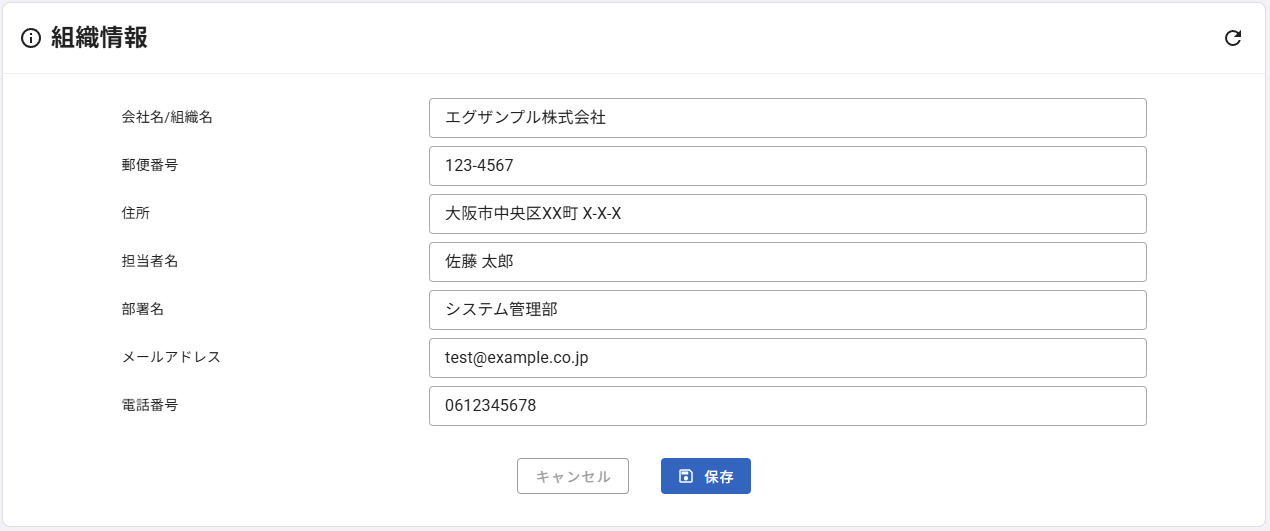Select the 住所 address input field
The image size is (1270, 531).
coord(787,214)
